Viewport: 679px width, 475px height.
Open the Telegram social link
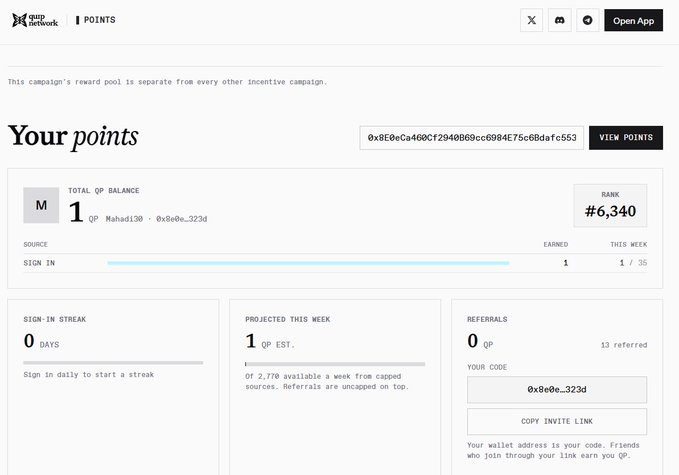click(588, 20)
